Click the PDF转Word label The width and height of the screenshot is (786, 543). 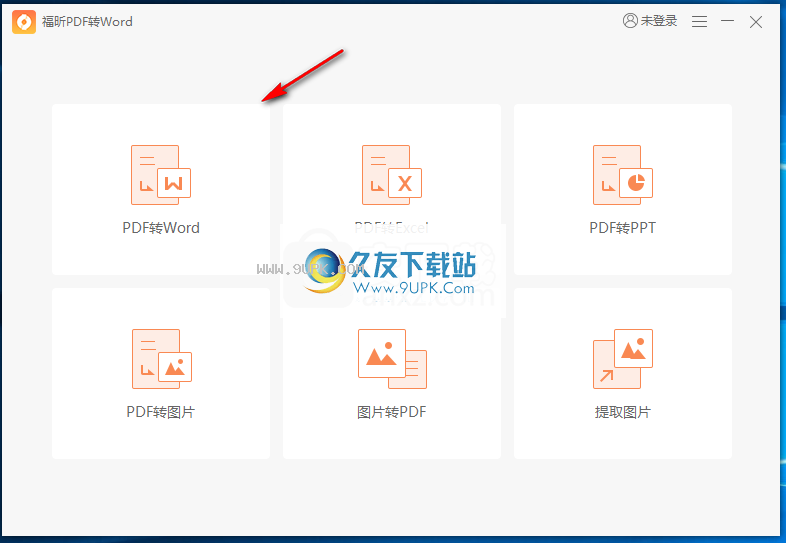[x=161, y=228]
